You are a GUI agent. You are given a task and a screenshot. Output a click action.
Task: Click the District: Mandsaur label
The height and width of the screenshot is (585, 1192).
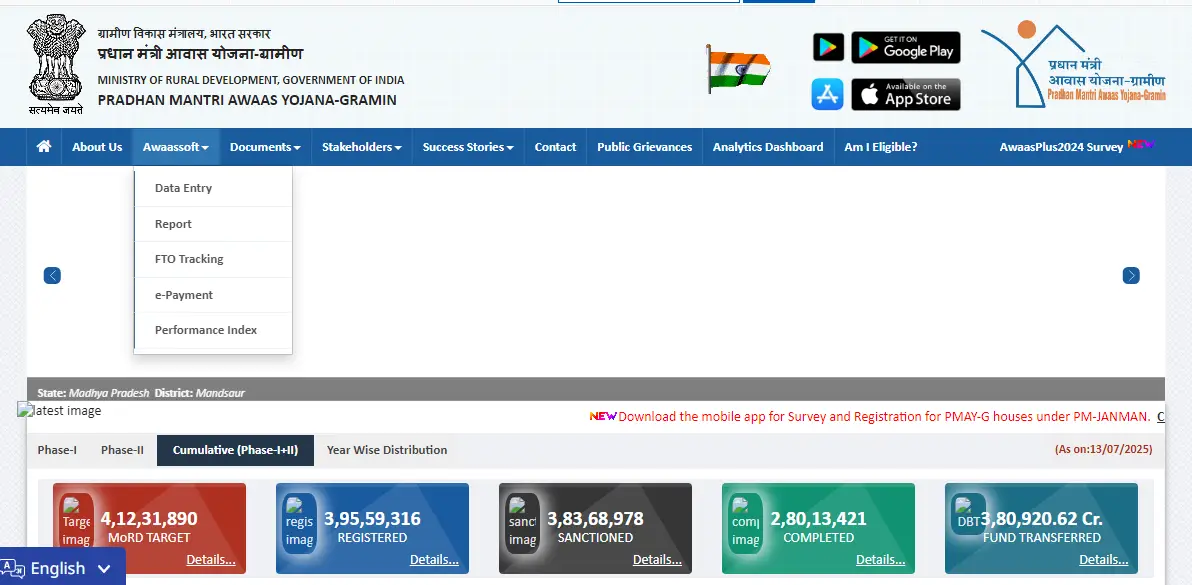coord(199,394)
